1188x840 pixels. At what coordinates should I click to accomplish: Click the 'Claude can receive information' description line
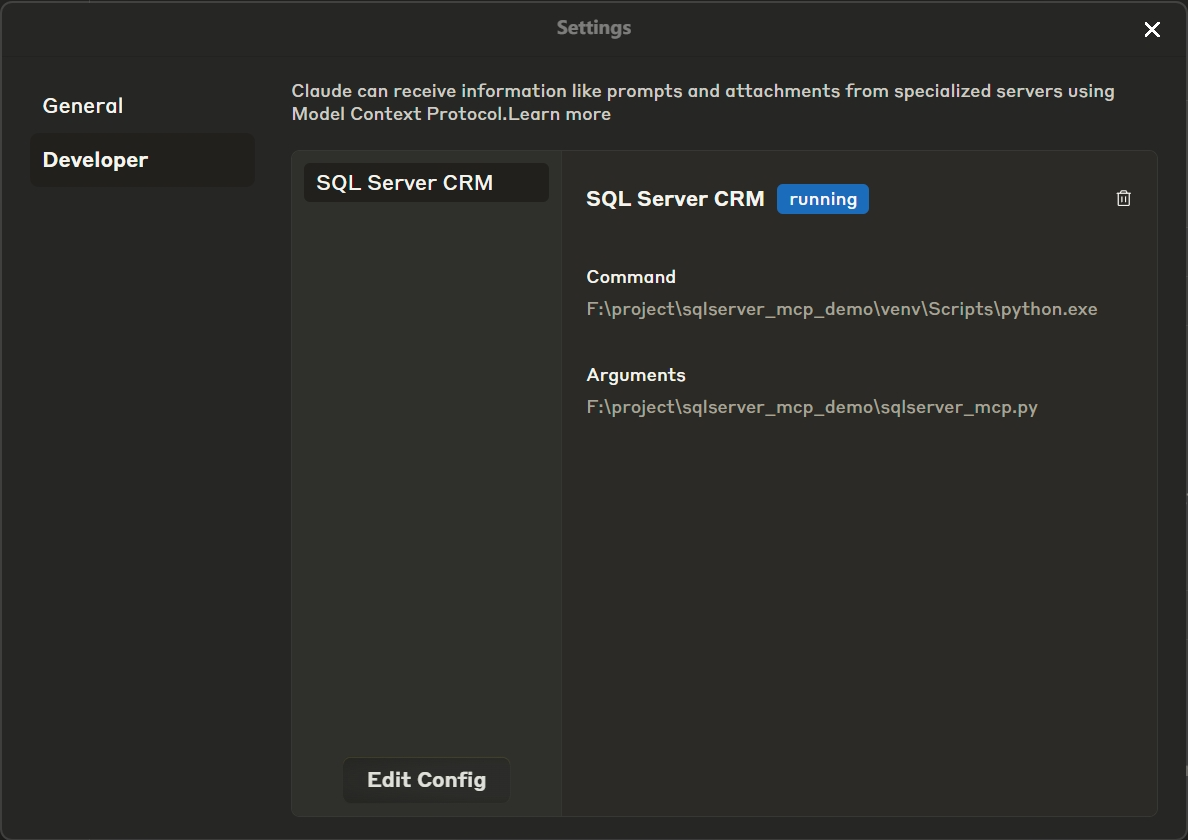click(702, 91)
